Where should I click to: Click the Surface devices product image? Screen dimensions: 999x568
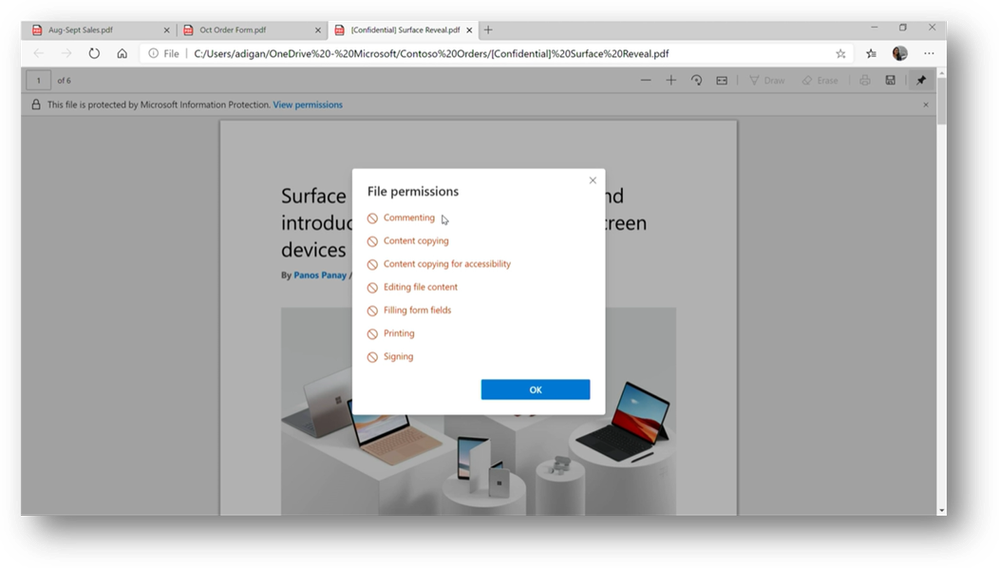[x=478, y=411]
